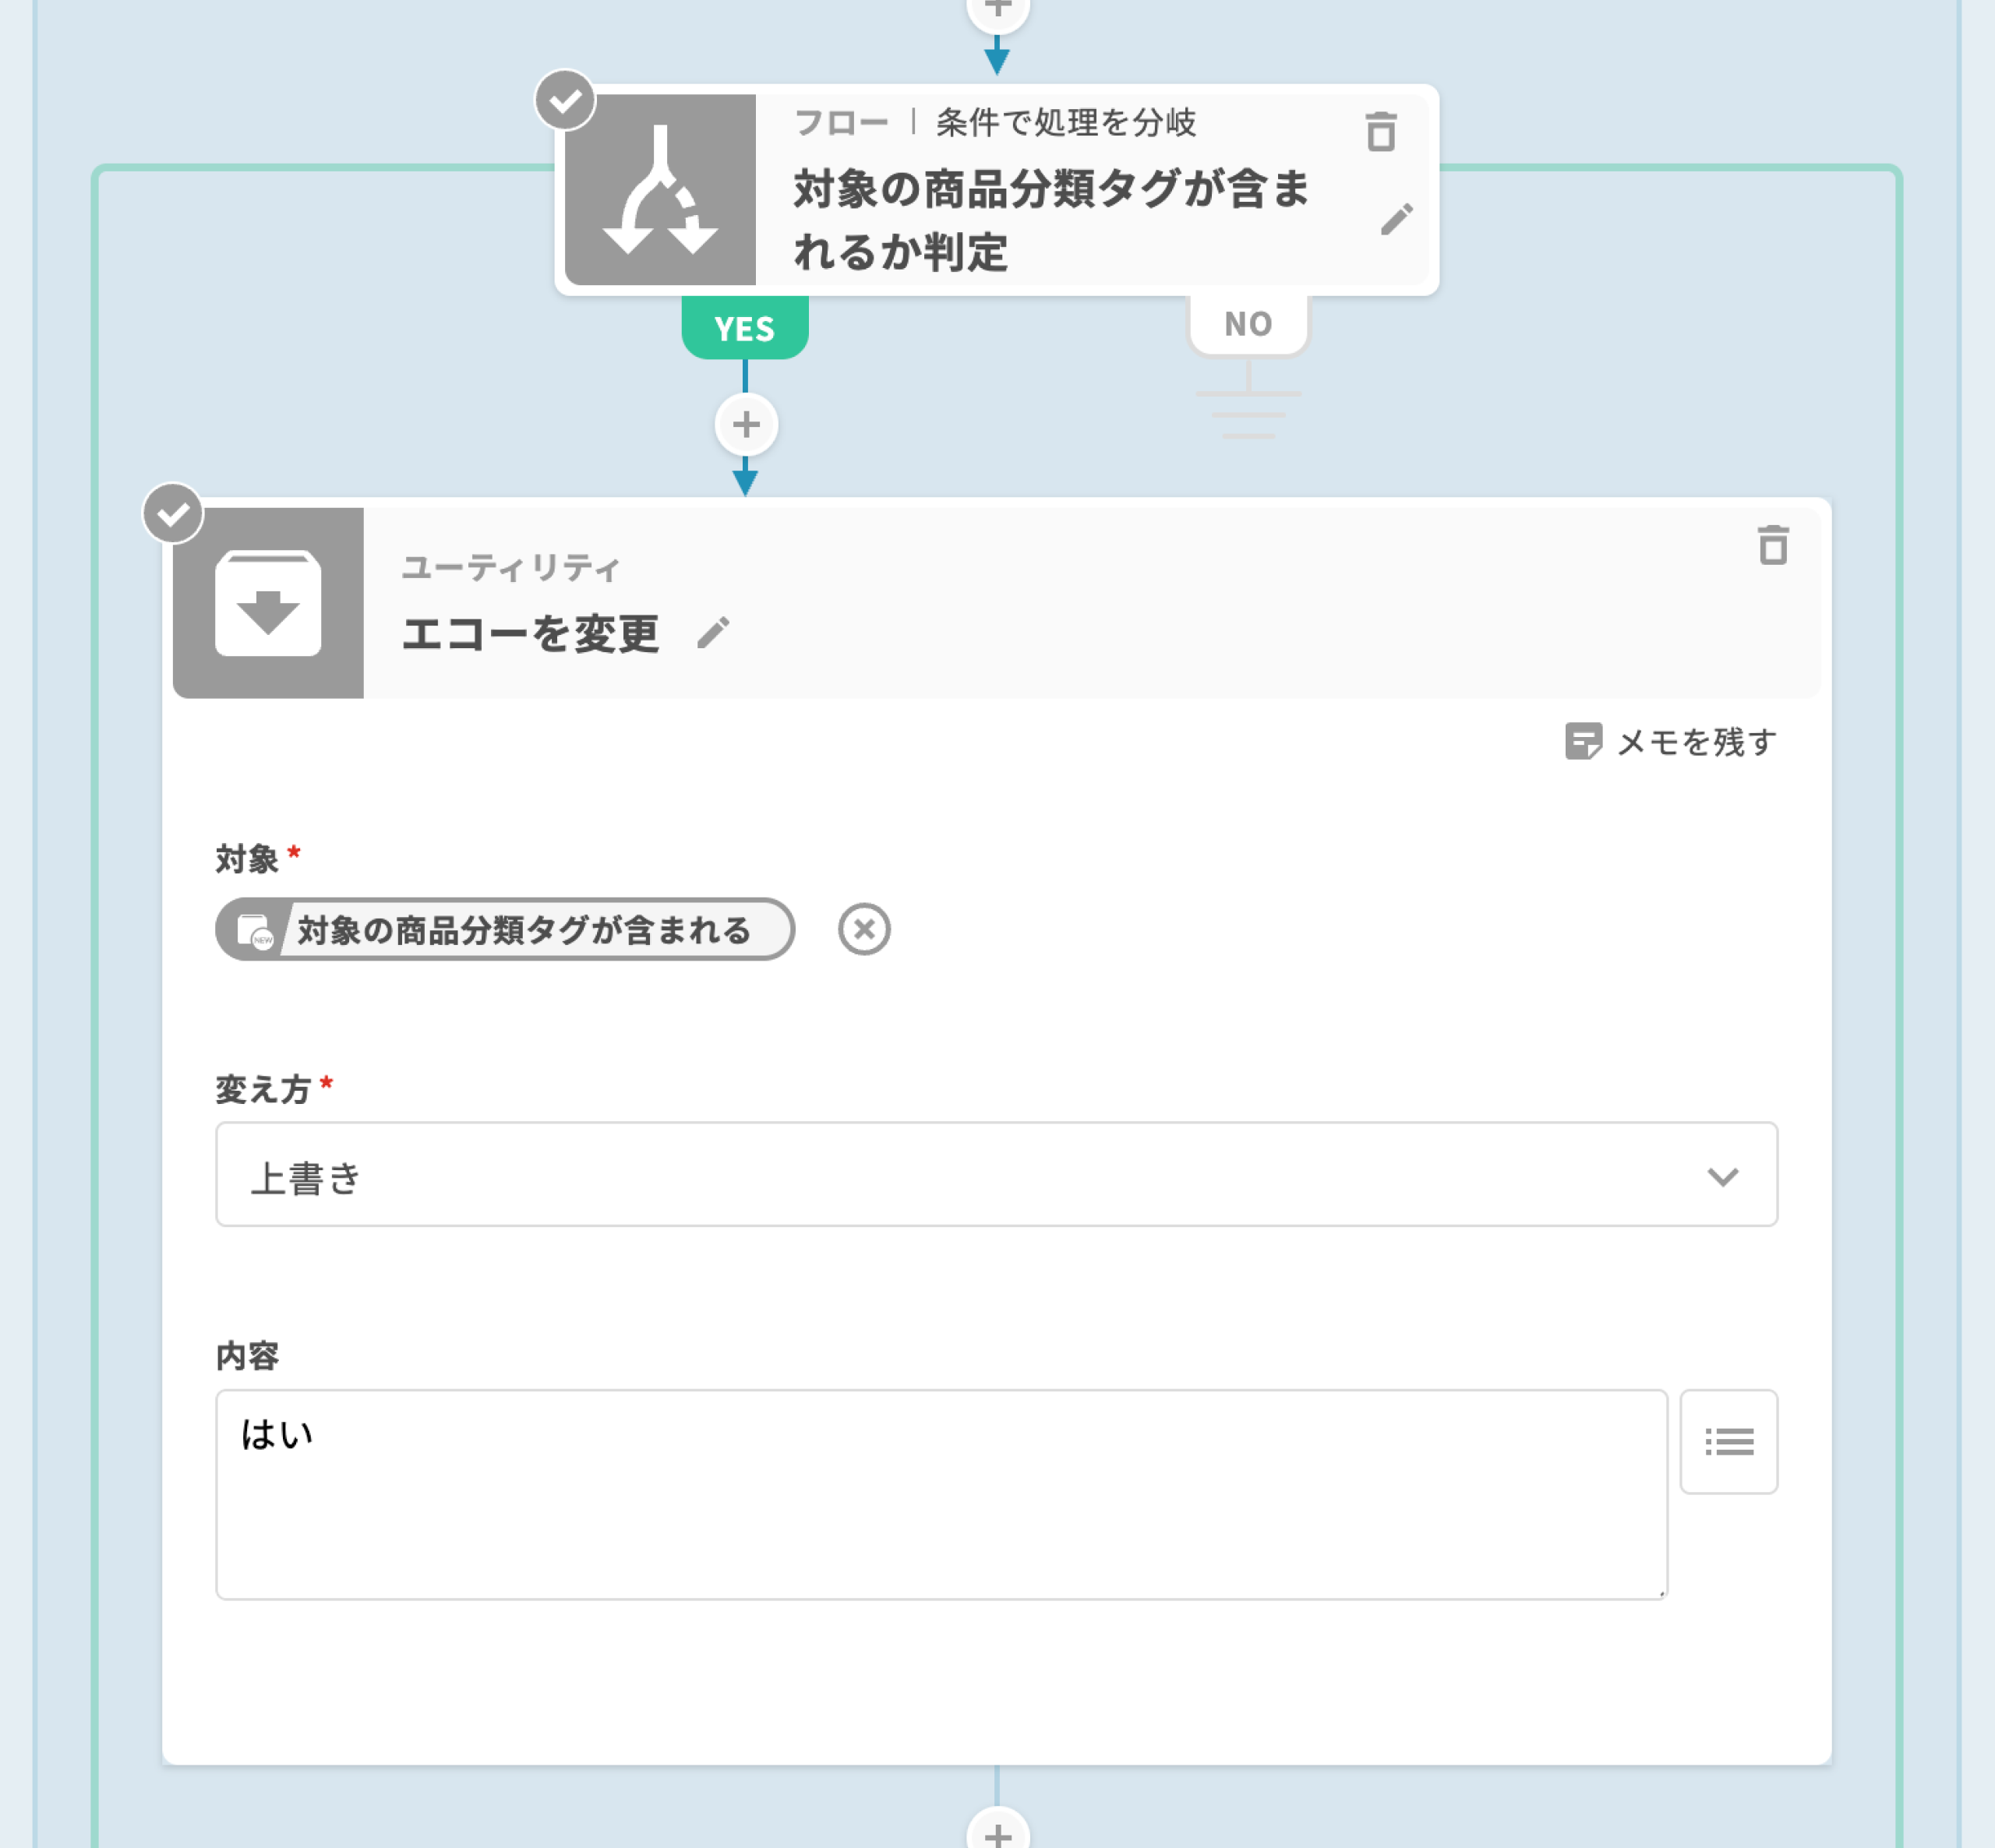The image size is (1995, 1848).
Task: Add a step above the branch condition
Action: (997, 10)
